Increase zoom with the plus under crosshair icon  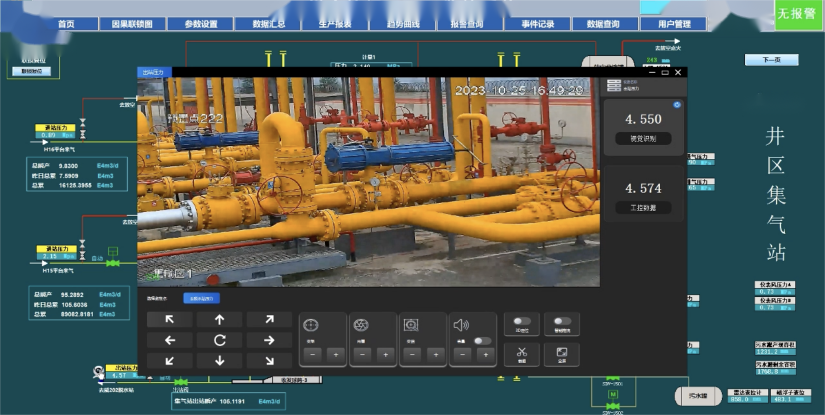(x=335, y=354)
